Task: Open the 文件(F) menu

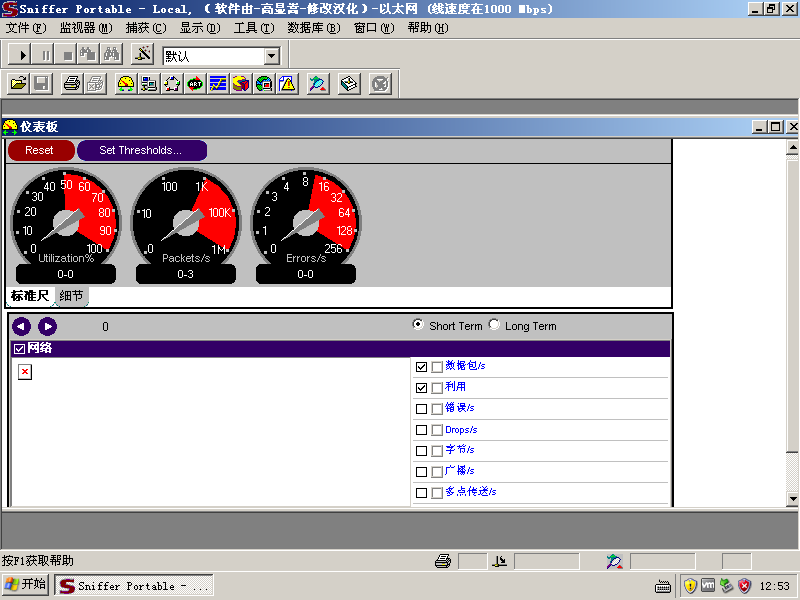Action: (26, 28)
